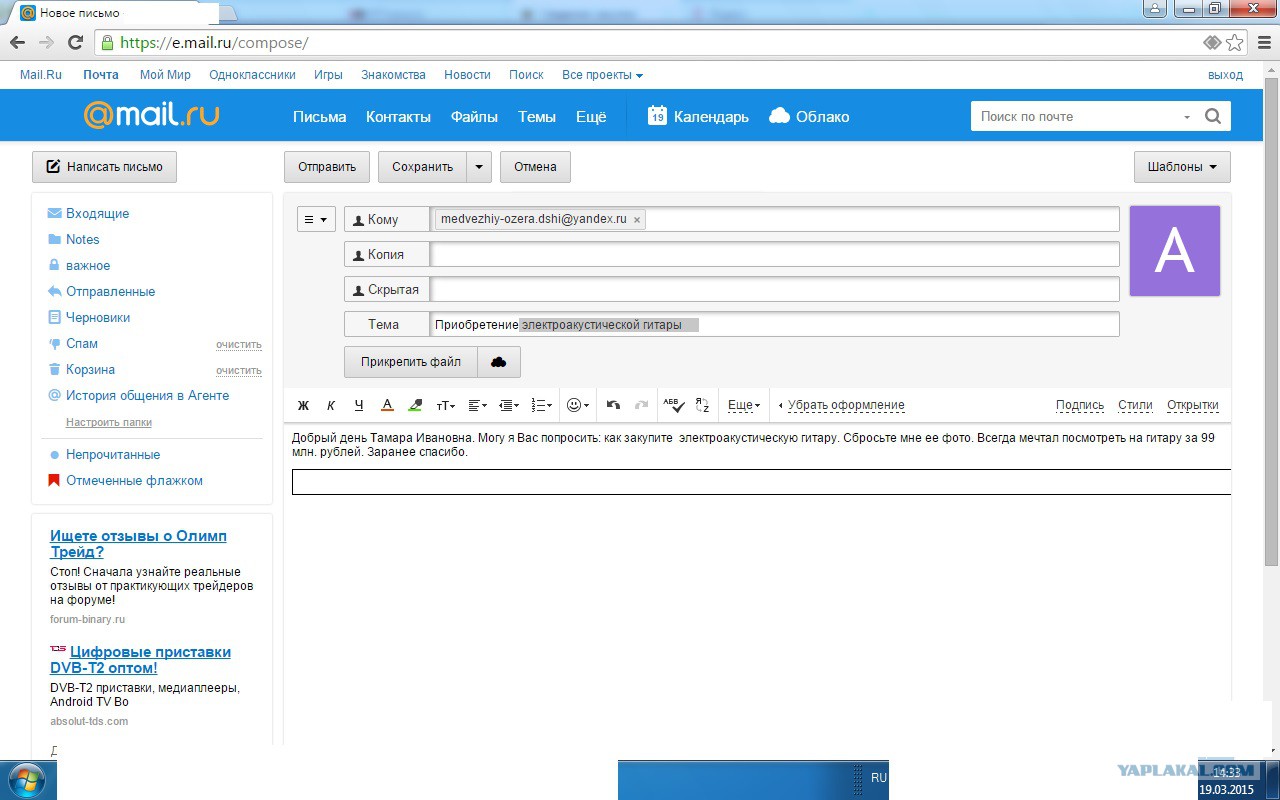
Task: Open the Корзина folder
Action: click(90, 370)
